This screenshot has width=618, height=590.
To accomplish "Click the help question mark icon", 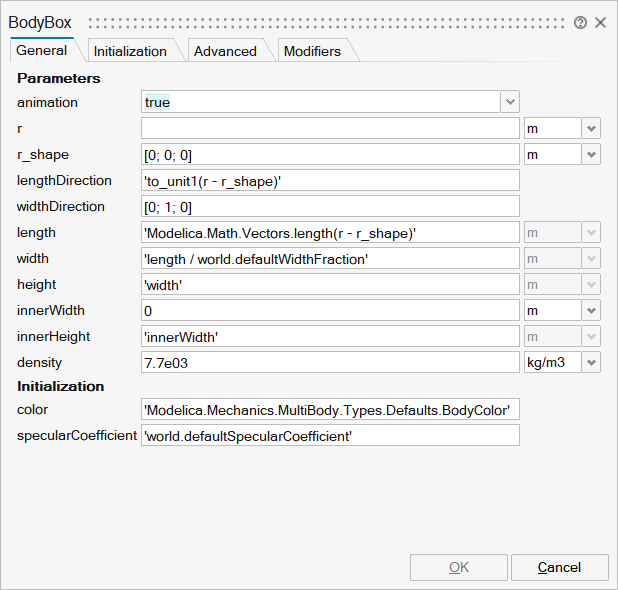I will (580, 22).
